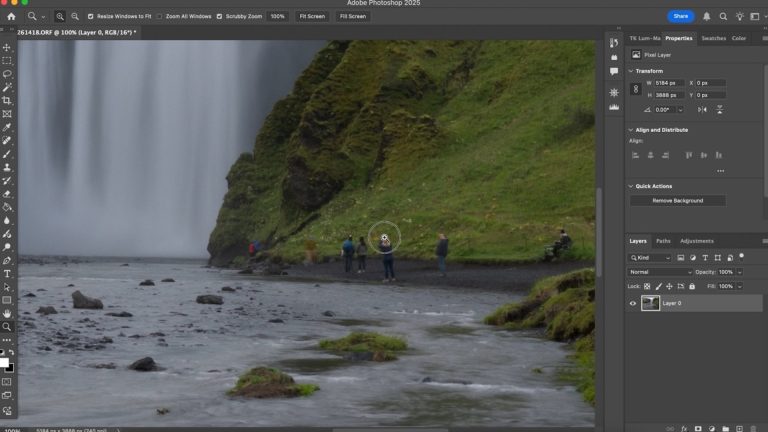Pick the Eyedropper tool
The width and height of the screenshot is (768, 432).
(7, 127)
